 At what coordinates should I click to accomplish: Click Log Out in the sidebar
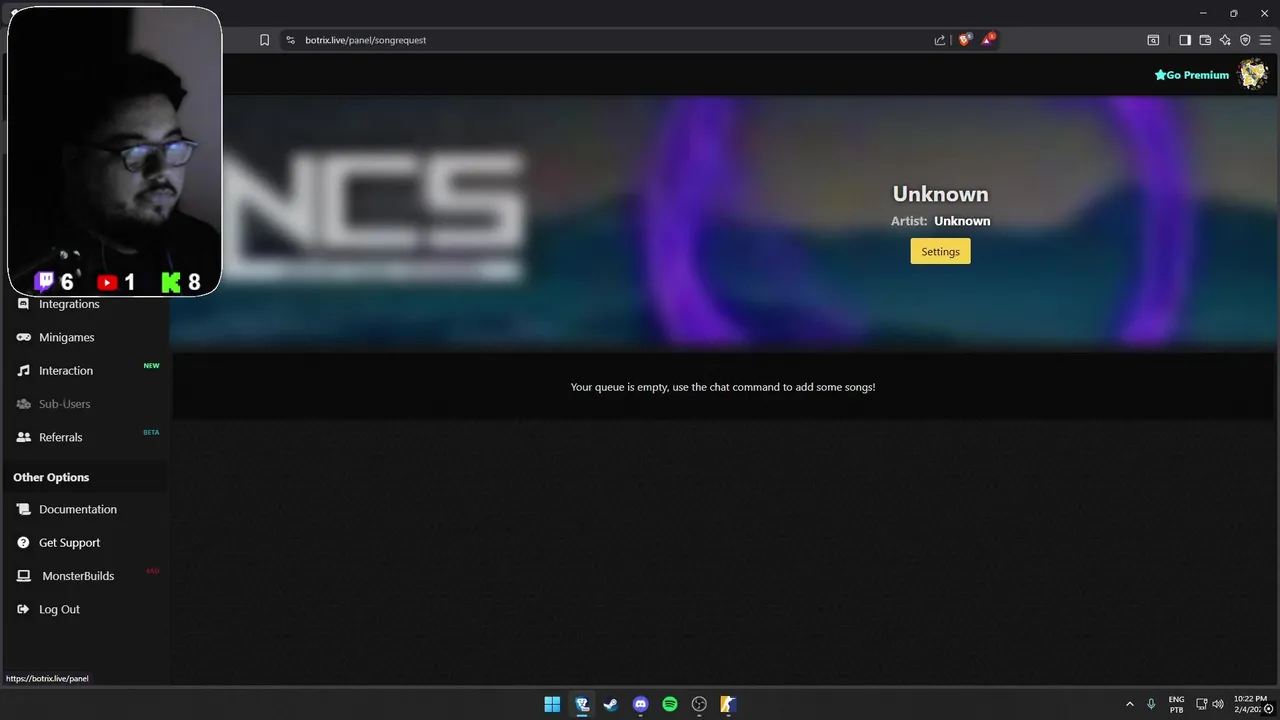point(59,609)
